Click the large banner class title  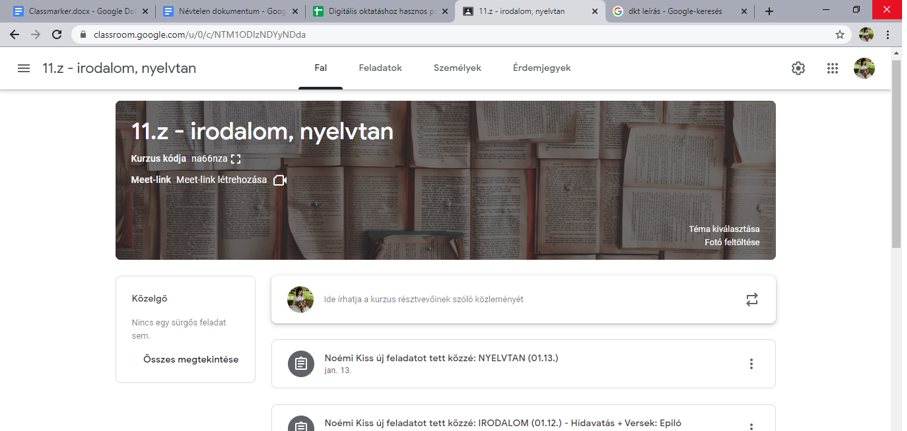(x=262, y=132)
